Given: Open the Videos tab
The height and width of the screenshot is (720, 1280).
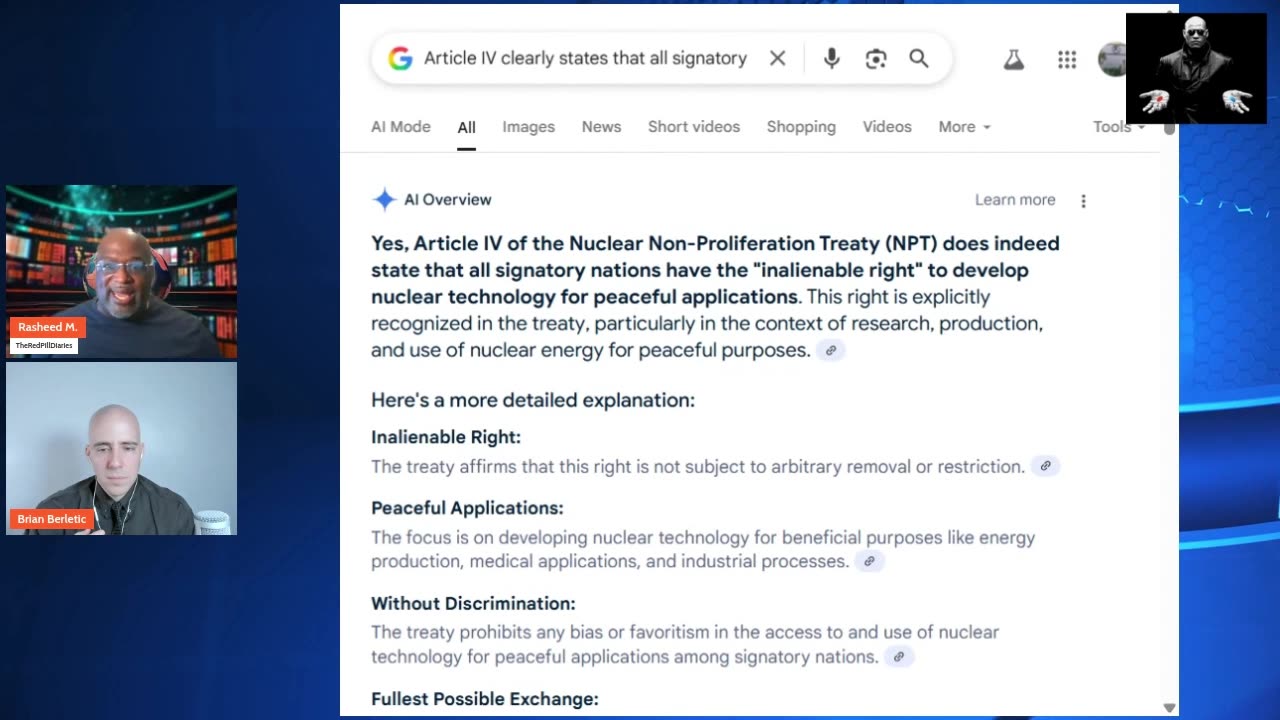Looking at the screenshot, I should pos(887,127).
